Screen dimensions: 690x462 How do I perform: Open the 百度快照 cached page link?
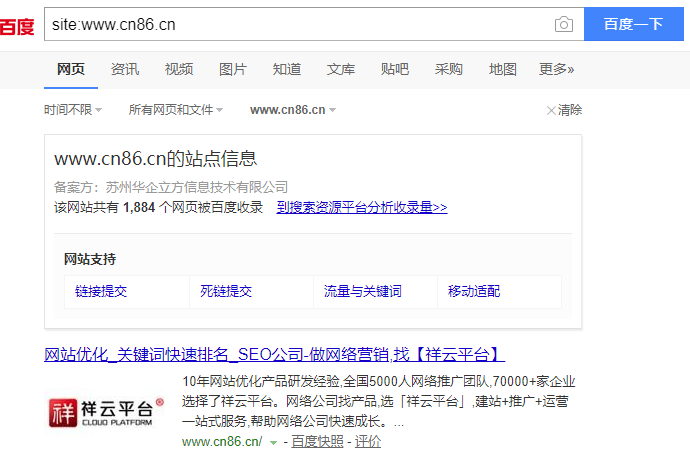coord(317,442)
